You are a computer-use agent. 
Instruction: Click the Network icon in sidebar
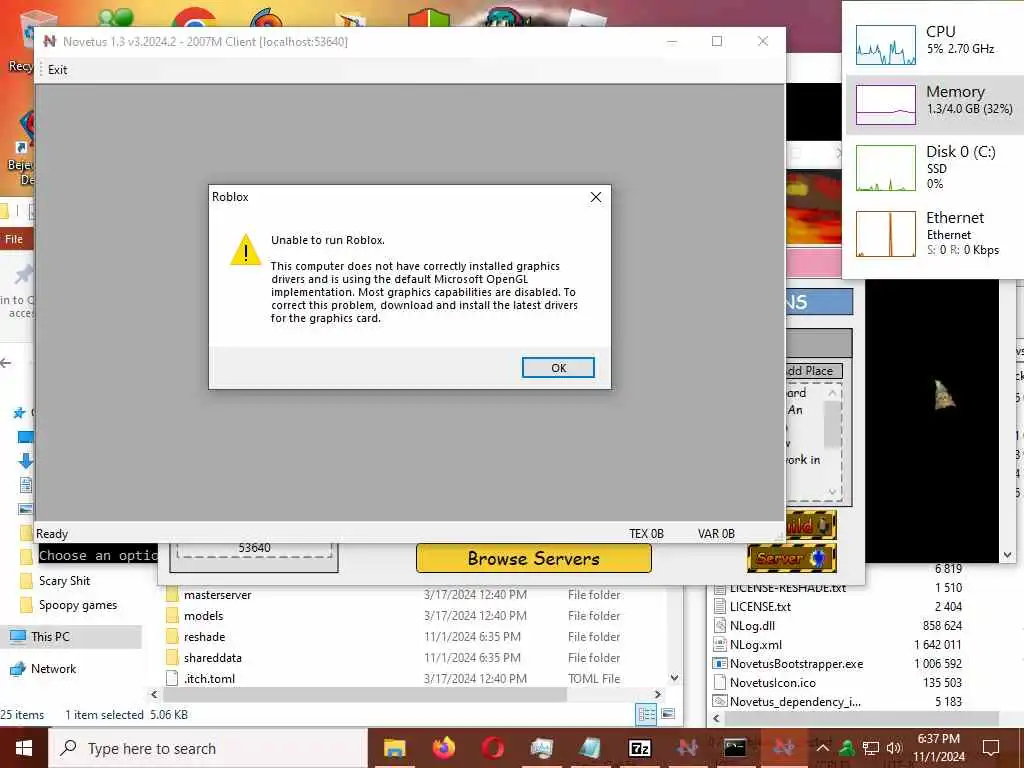(18, 669)
